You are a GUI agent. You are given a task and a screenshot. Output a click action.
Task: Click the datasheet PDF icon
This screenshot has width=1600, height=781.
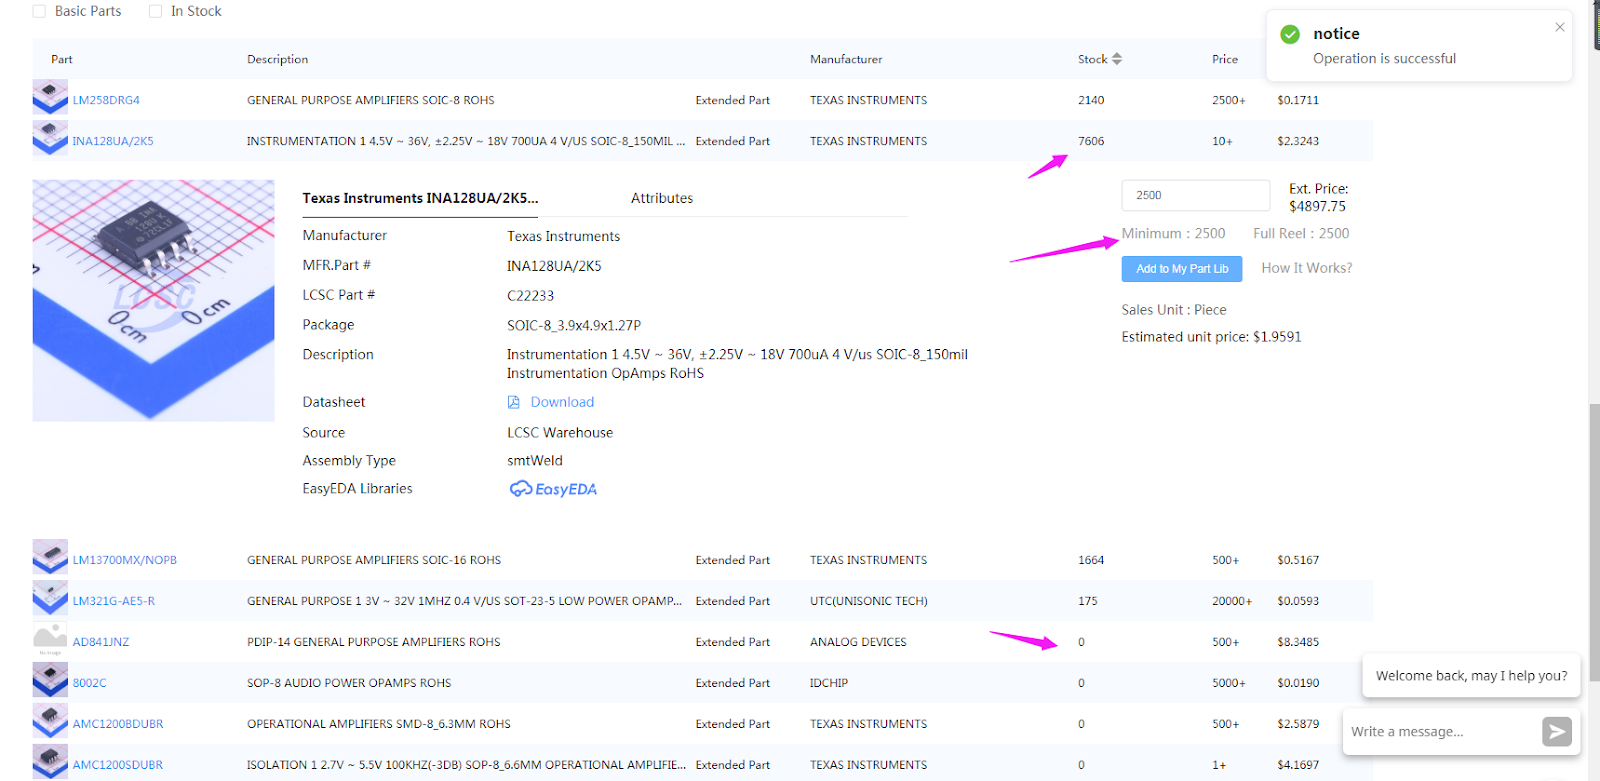(x=514, y=402)
